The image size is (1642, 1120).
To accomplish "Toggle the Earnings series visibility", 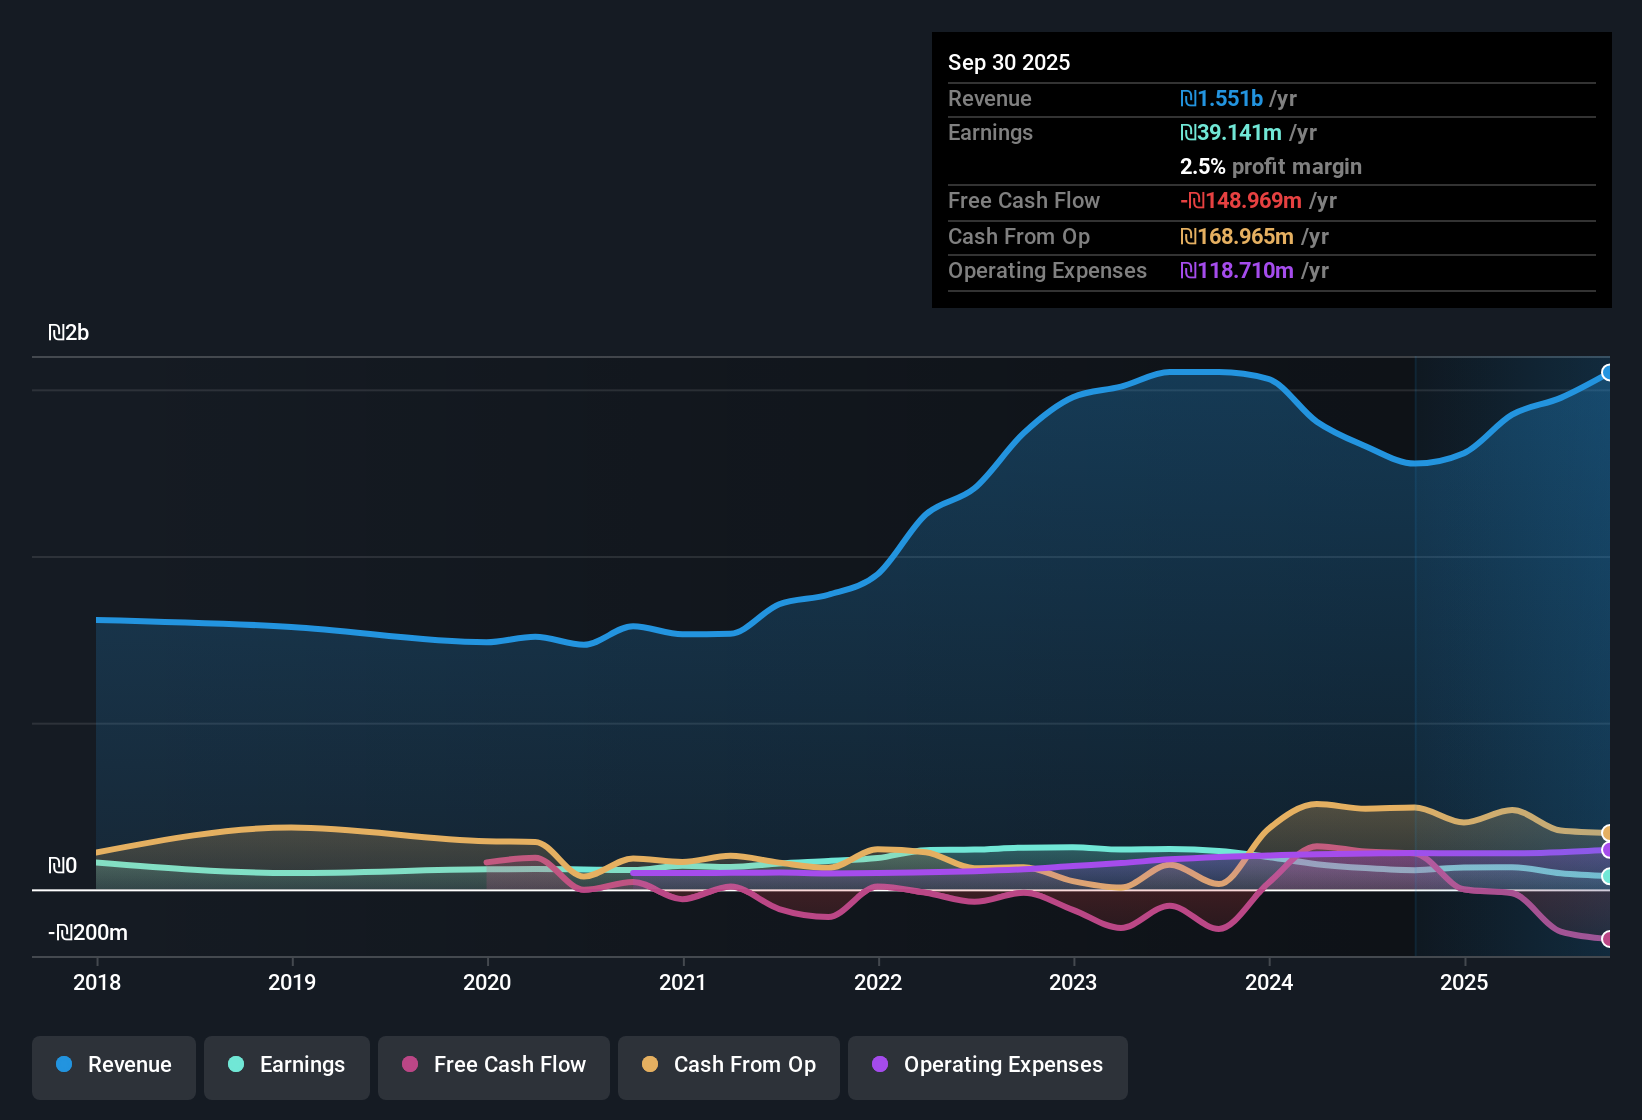I will click(x=286, y=1066).
